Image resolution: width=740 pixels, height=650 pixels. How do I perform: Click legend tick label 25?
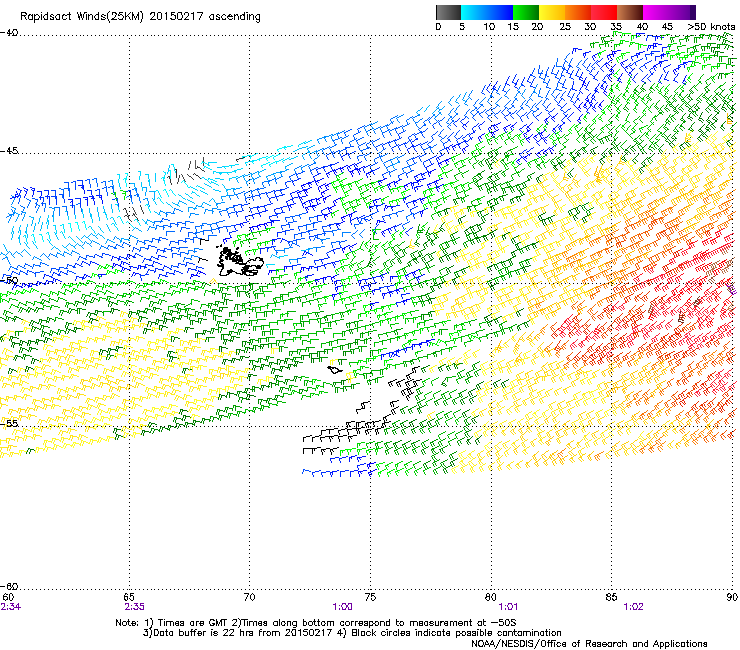click(565, 27)
